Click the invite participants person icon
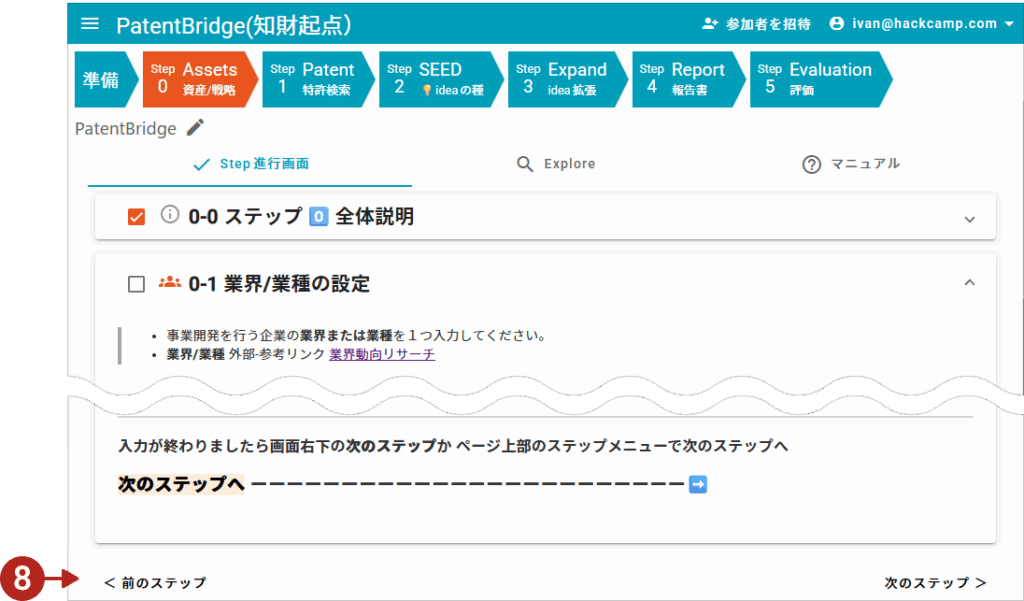 [711, 24]
